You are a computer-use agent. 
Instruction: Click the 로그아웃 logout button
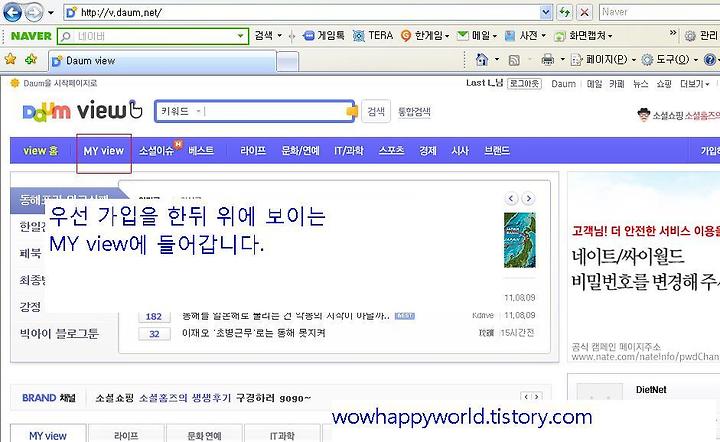click(x=524, y=84)
